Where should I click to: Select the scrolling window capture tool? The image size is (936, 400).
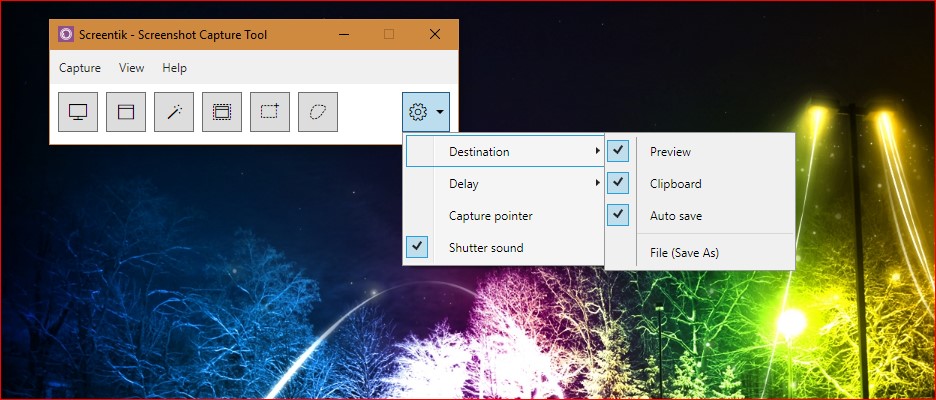click(222, 112)
